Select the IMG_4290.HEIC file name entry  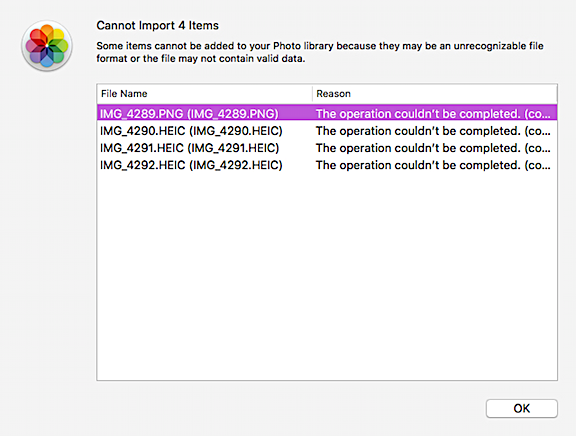(x=191, y=131)
